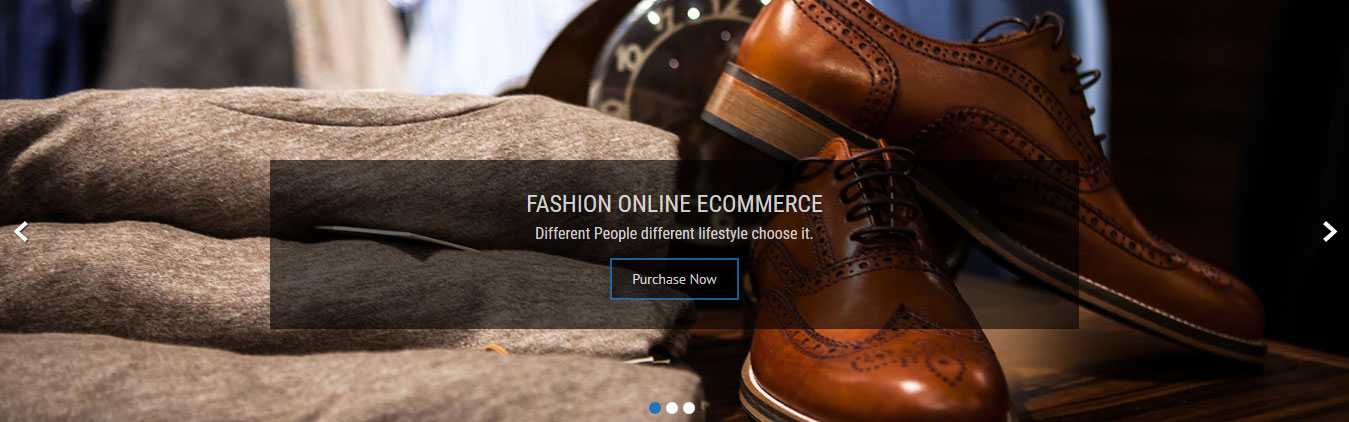1349x422 pixels.
Task: Open the shop via the blue-outlined Purchase button
Action: pos(674,279)
